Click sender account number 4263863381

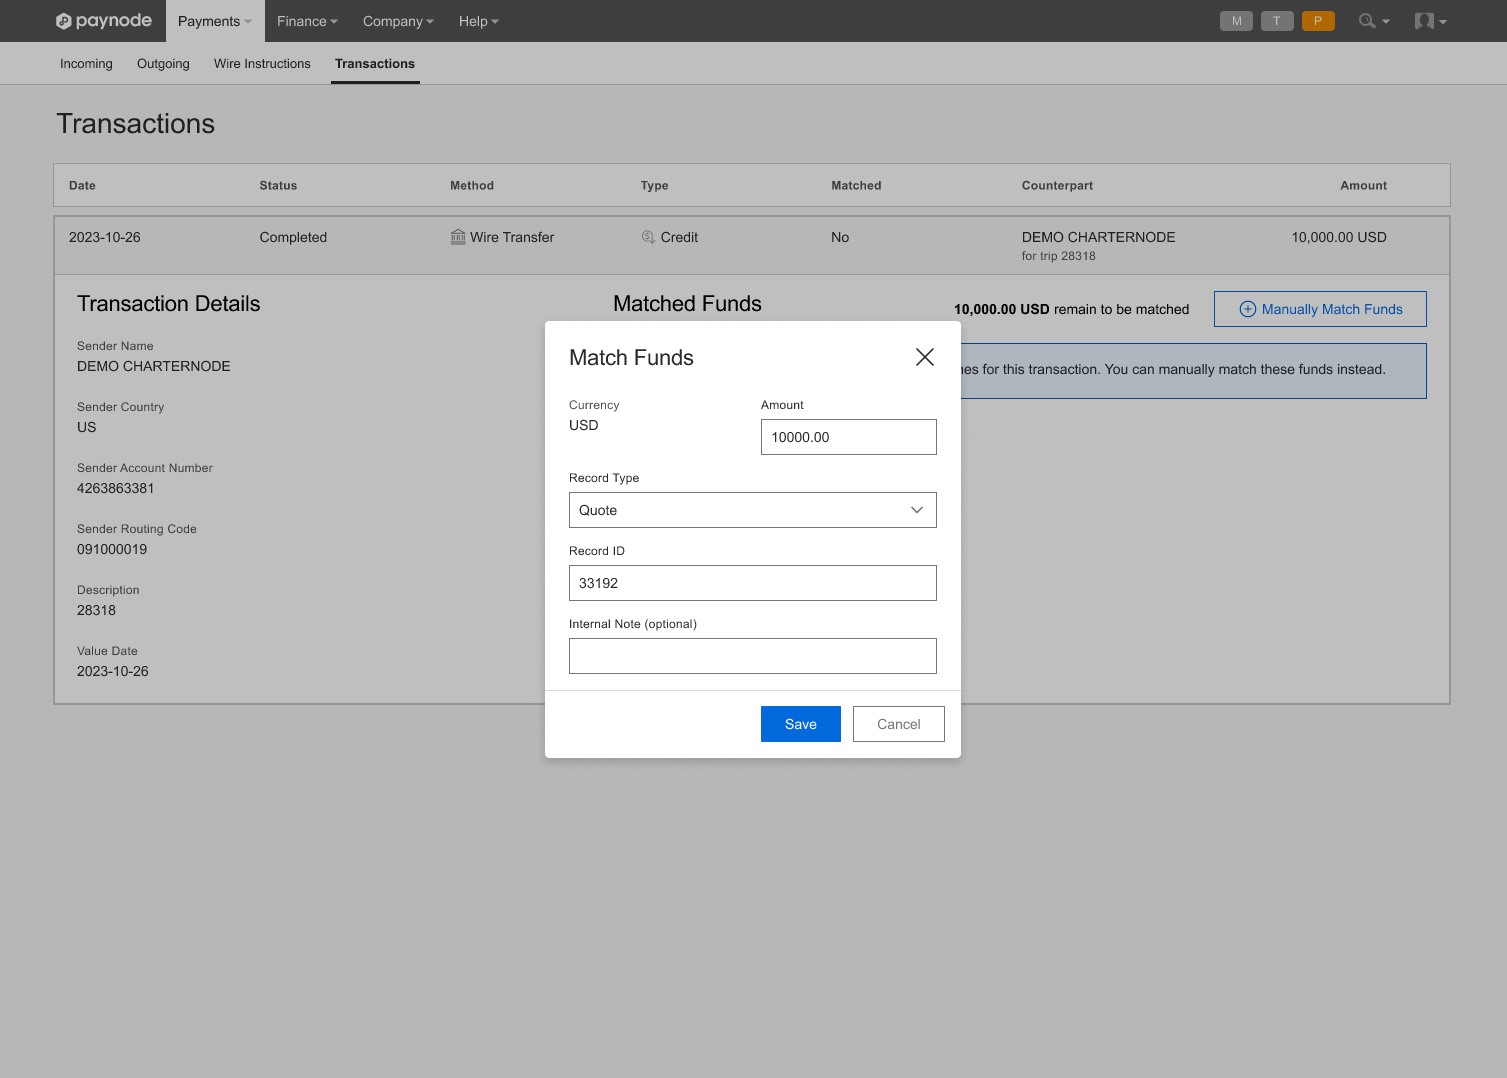pos(116,488)
